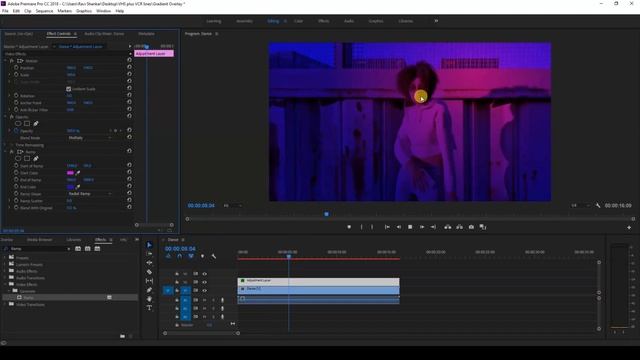This screenshot has width=640, height=360.
Task: Select the Pen tool in tools panel
Action: coord(149,290)
